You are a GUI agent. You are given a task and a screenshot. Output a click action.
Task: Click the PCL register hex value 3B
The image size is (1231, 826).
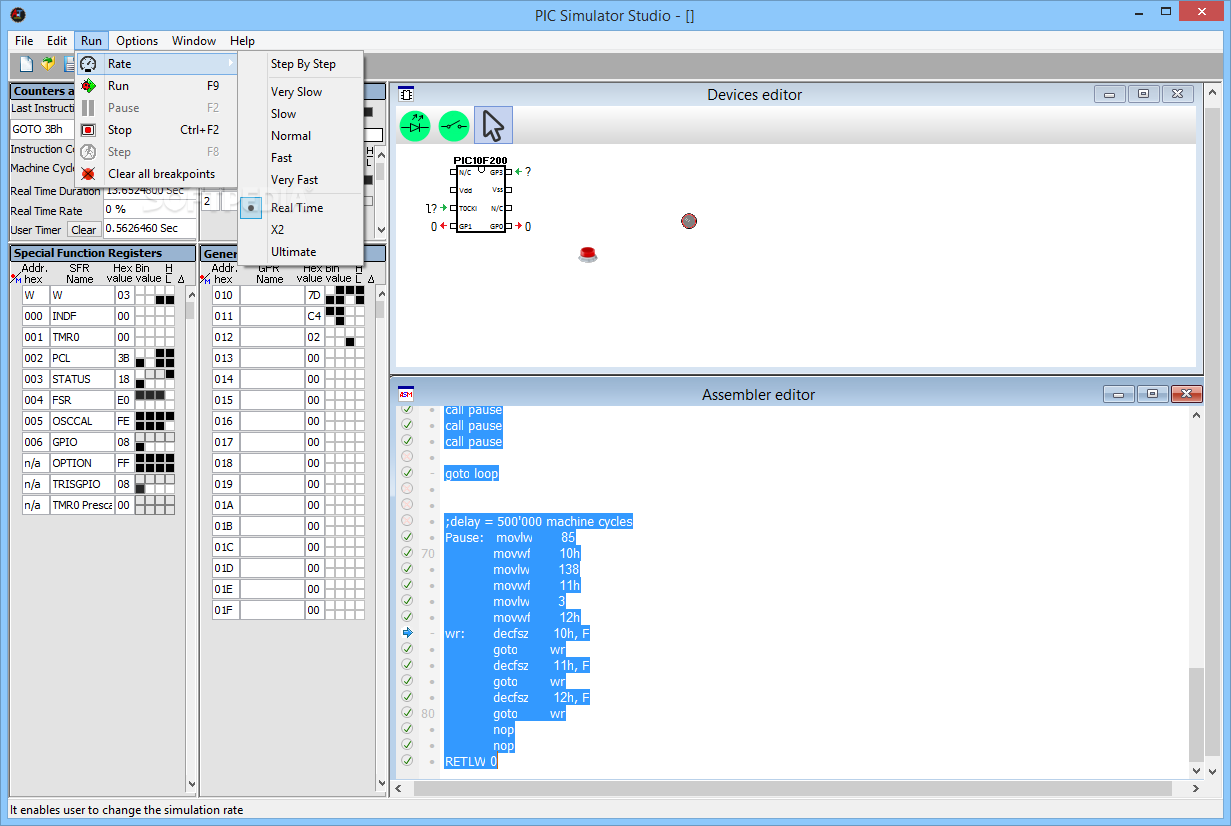click(x=124, y=358)
